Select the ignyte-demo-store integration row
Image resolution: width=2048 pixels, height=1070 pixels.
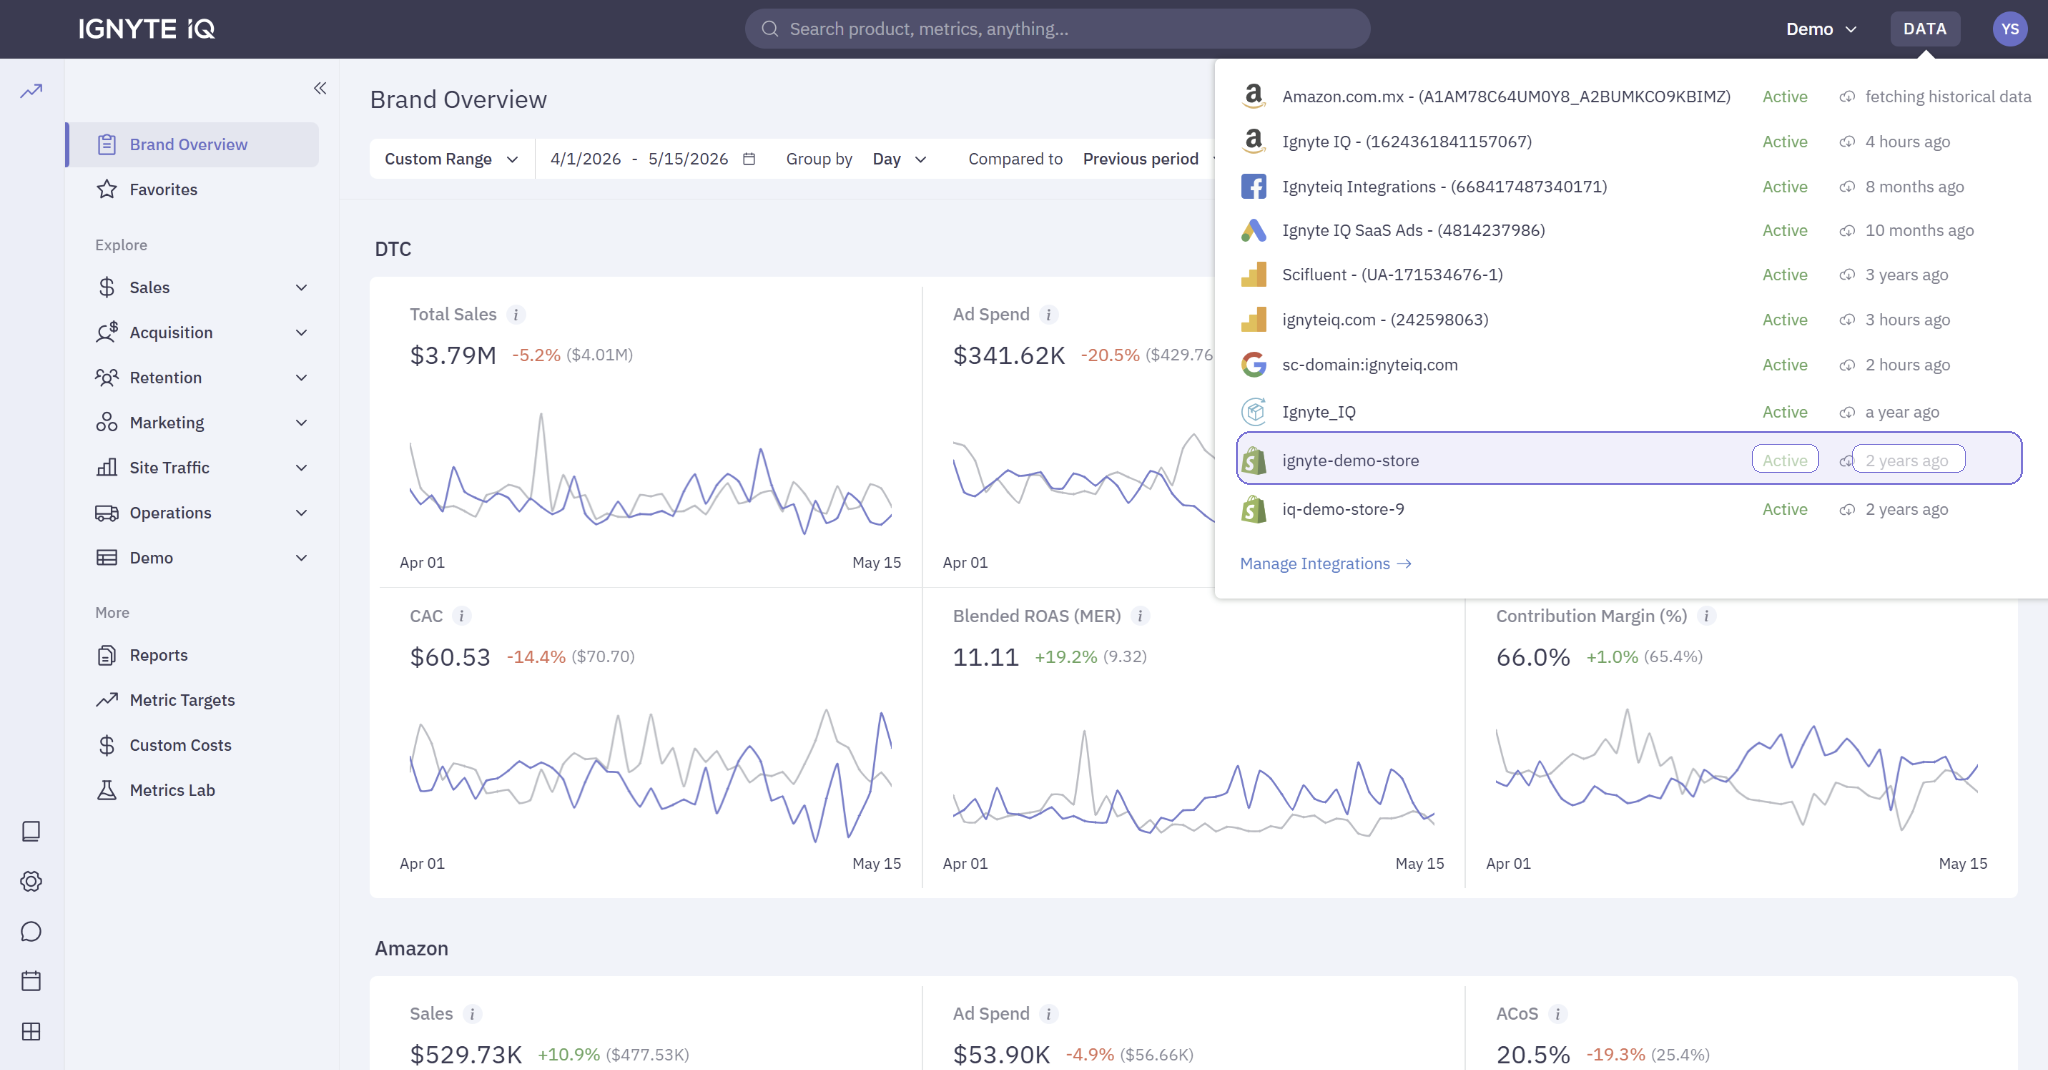(x=1629, y=459)
